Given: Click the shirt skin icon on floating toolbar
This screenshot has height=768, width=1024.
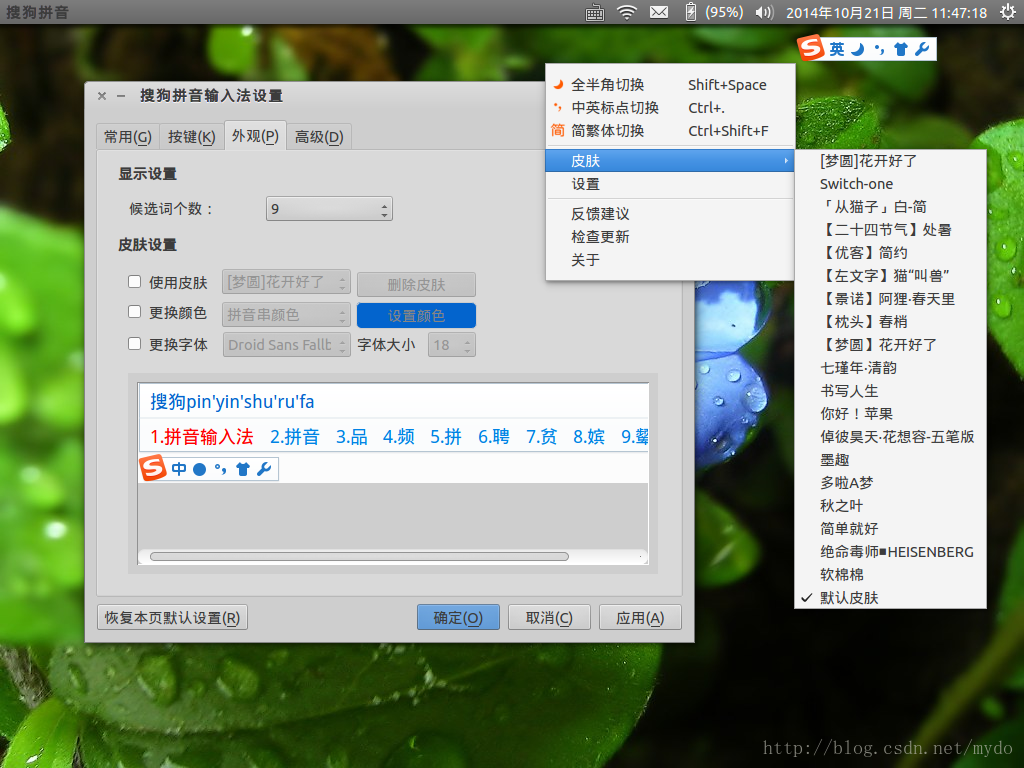Looking at the screenshot, I should tap(901, 49).
